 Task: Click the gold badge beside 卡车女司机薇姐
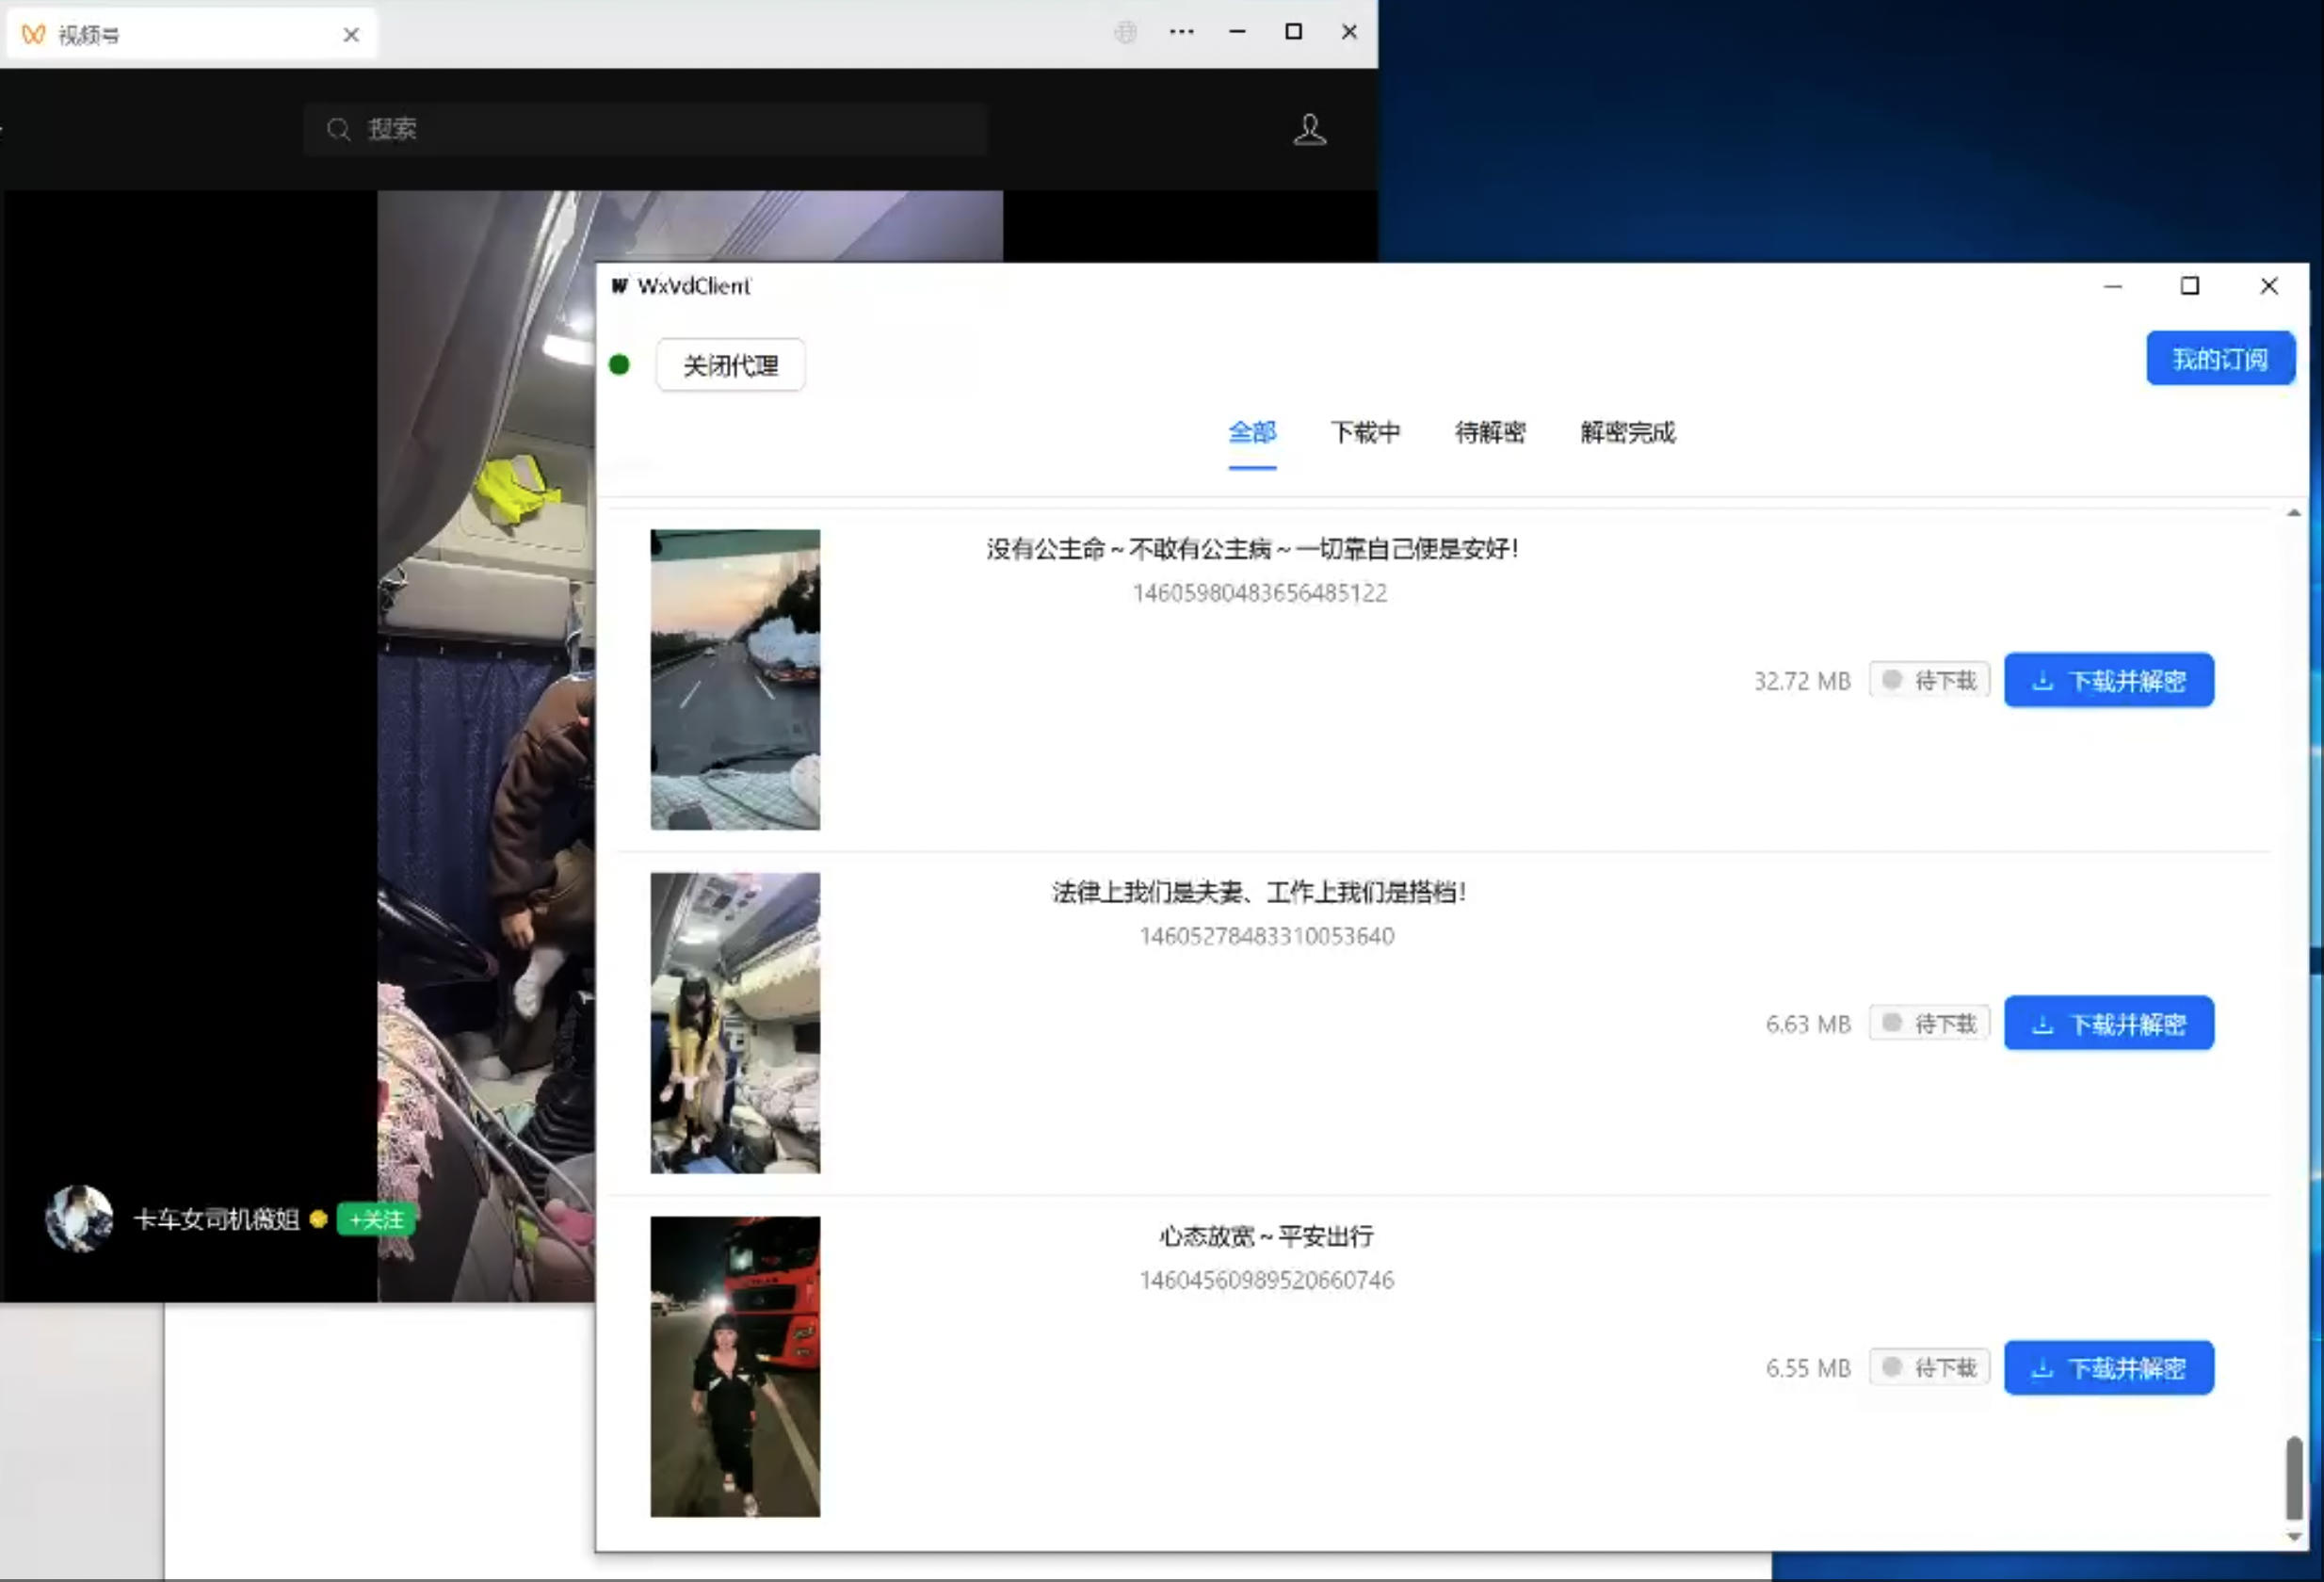[318, 1219]
